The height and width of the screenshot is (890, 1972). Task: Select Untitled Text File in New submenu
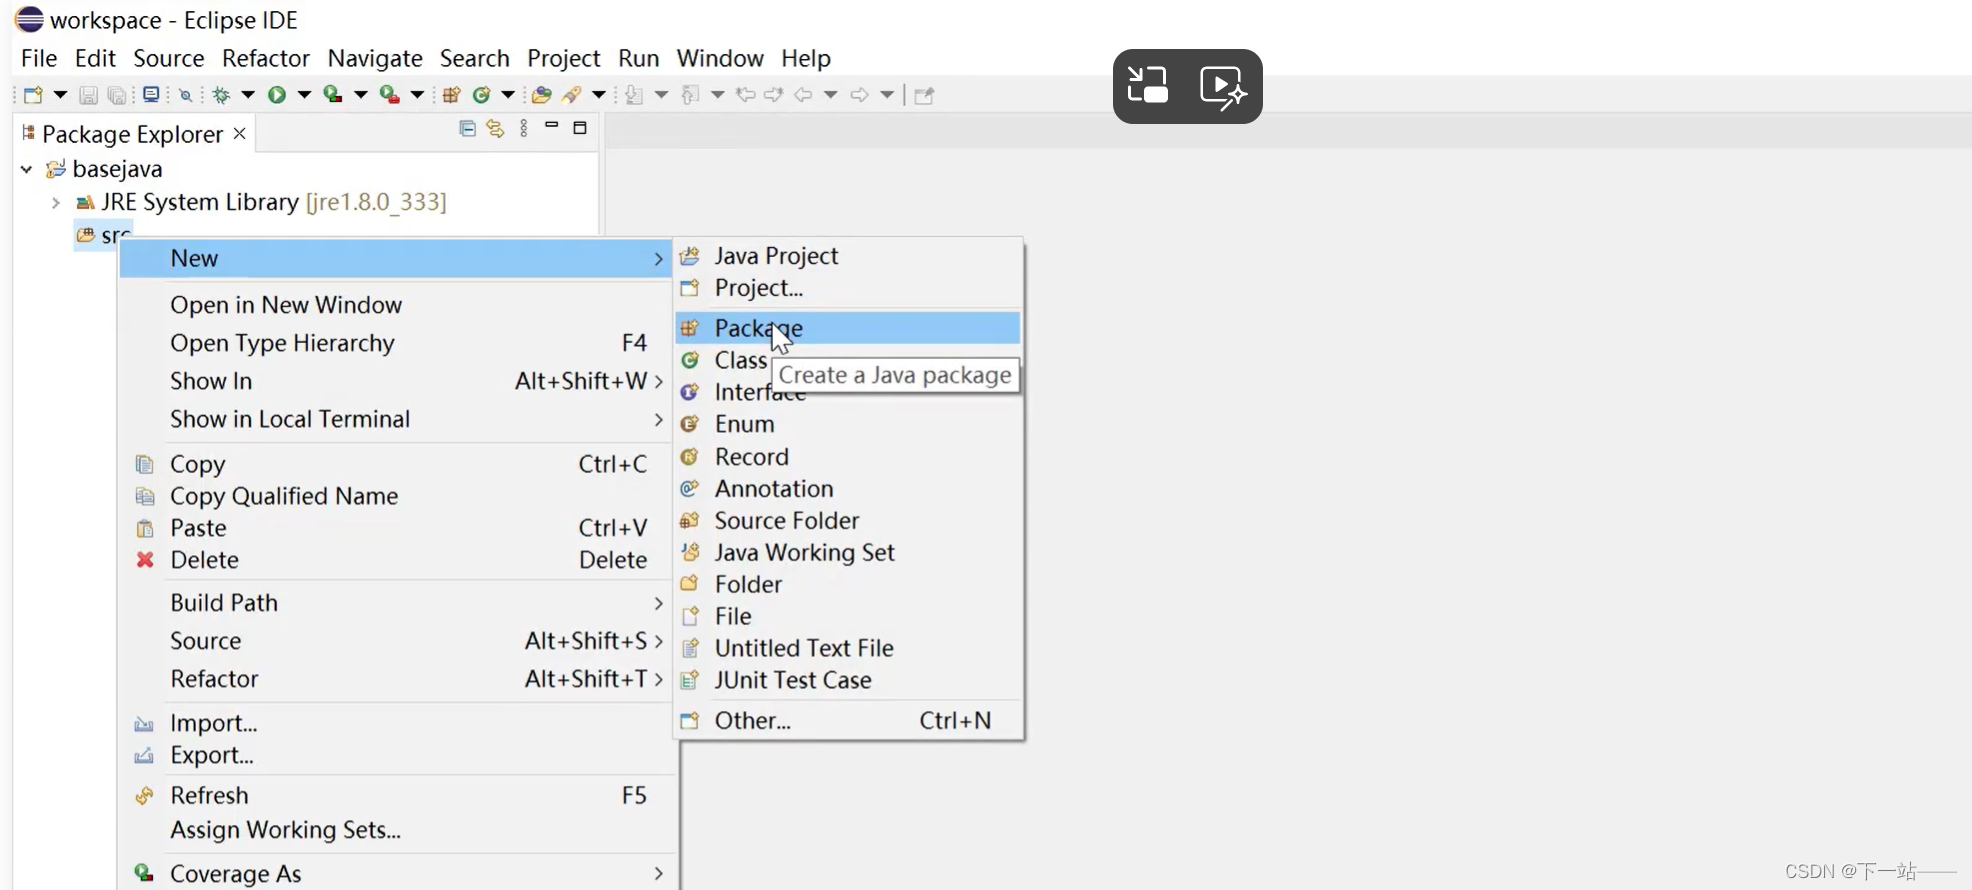848,648
